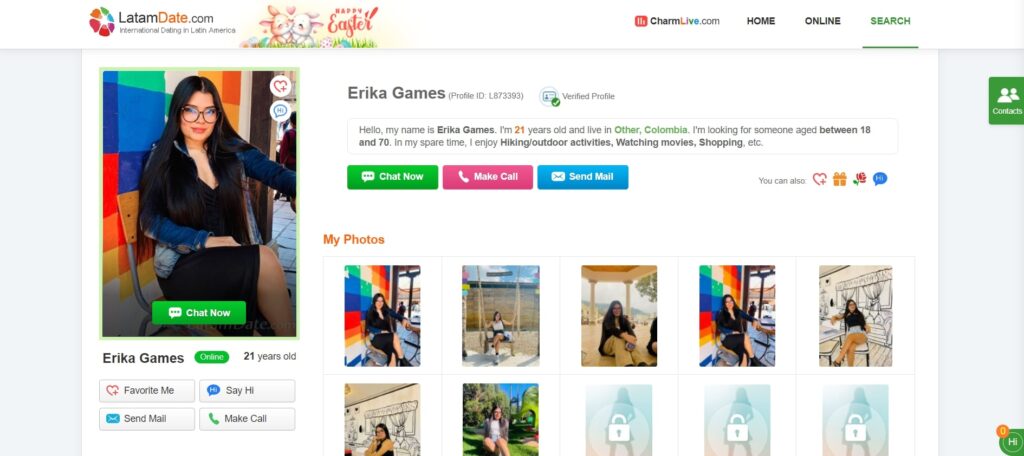
Task: Visit the CharmLive.com link
Action: click(677, 21)
